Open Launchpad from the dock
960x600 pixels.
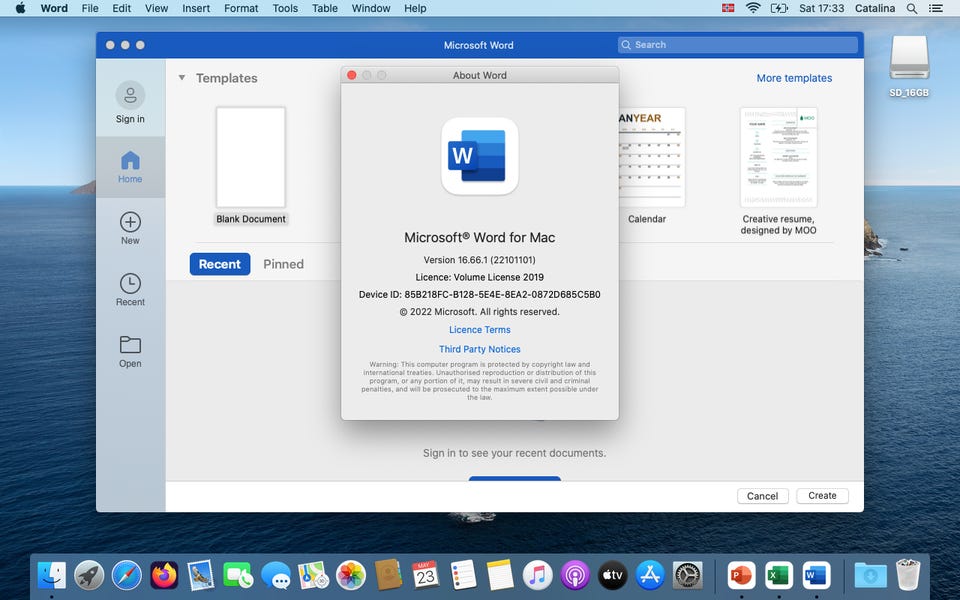pyautogui.click(x=89, y=576)
